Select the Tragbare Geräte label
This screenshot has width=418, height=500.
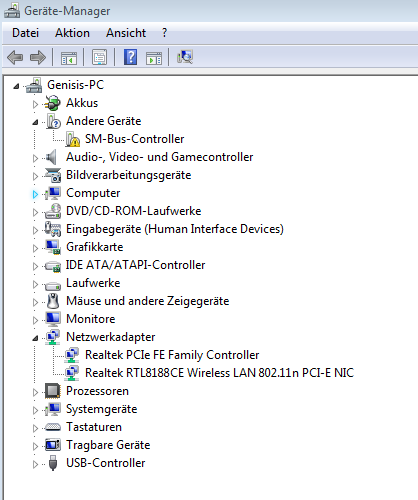click(108, 445)
